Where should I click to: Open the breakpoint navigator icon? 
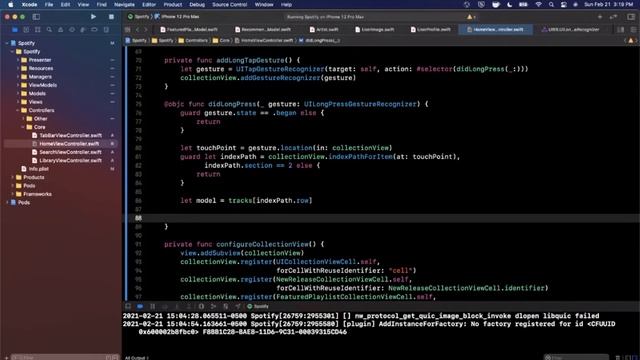[94, 30]
